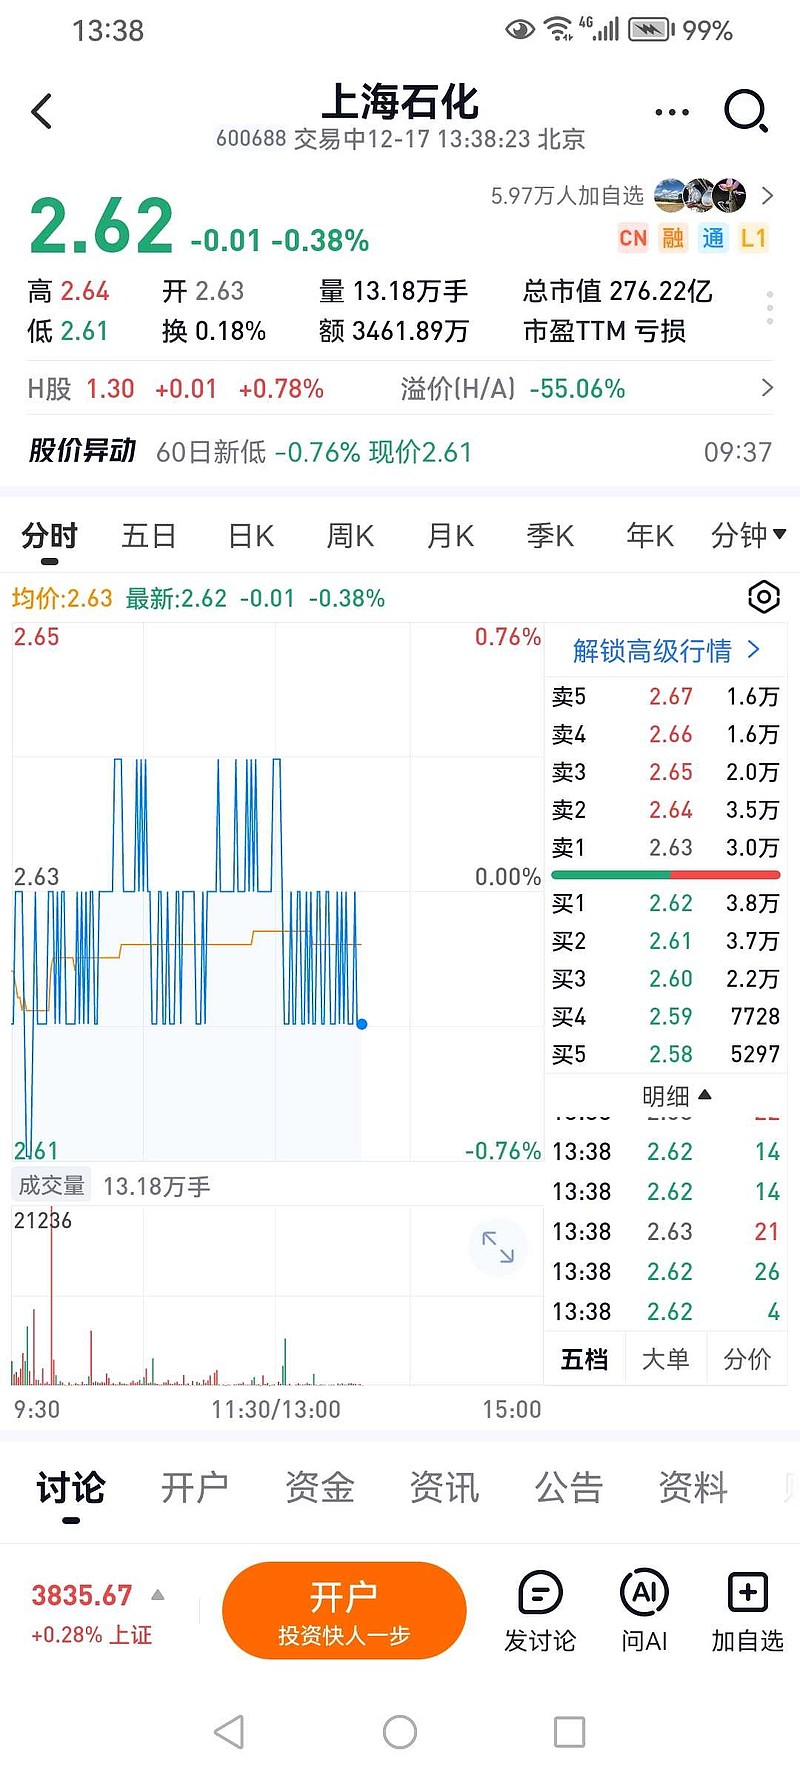Collapse the 明细 trade details list
Viewport: 800px width, 1778px height.
pyautogui.click(x=676, y=1096)
